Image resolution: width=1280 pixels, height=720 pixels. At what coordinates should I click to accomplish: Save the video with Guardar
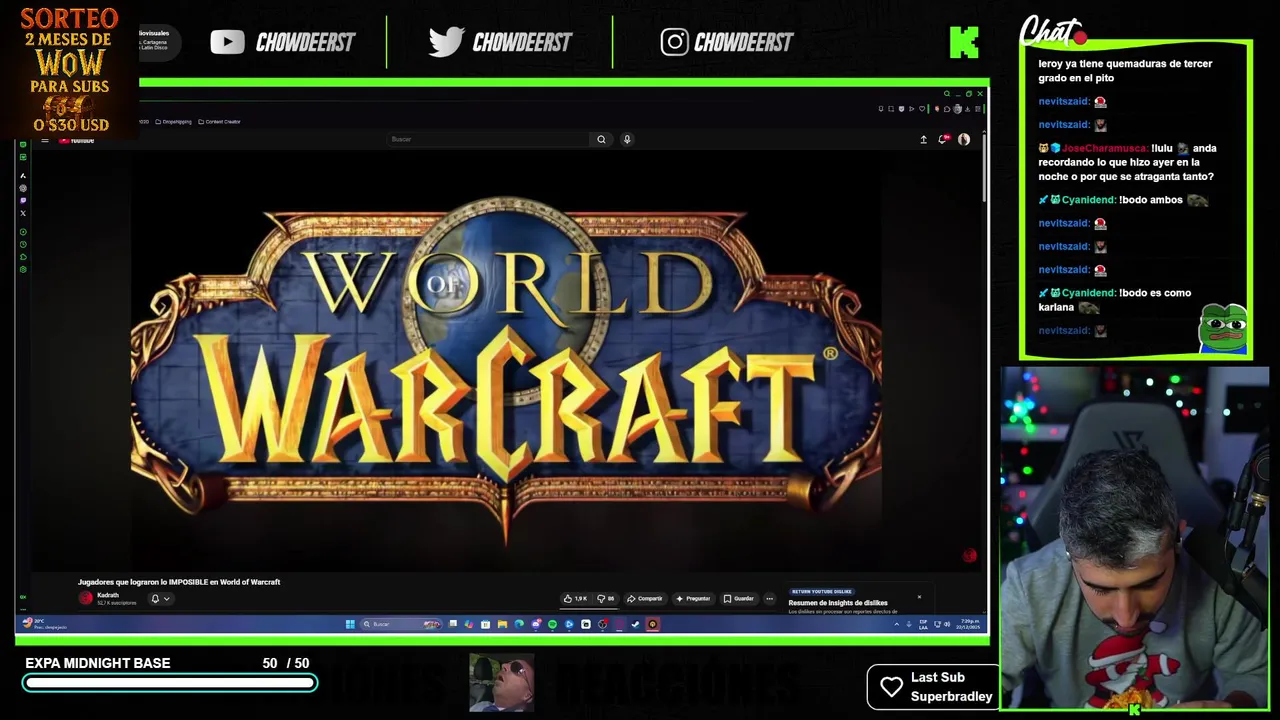point(739,598)
